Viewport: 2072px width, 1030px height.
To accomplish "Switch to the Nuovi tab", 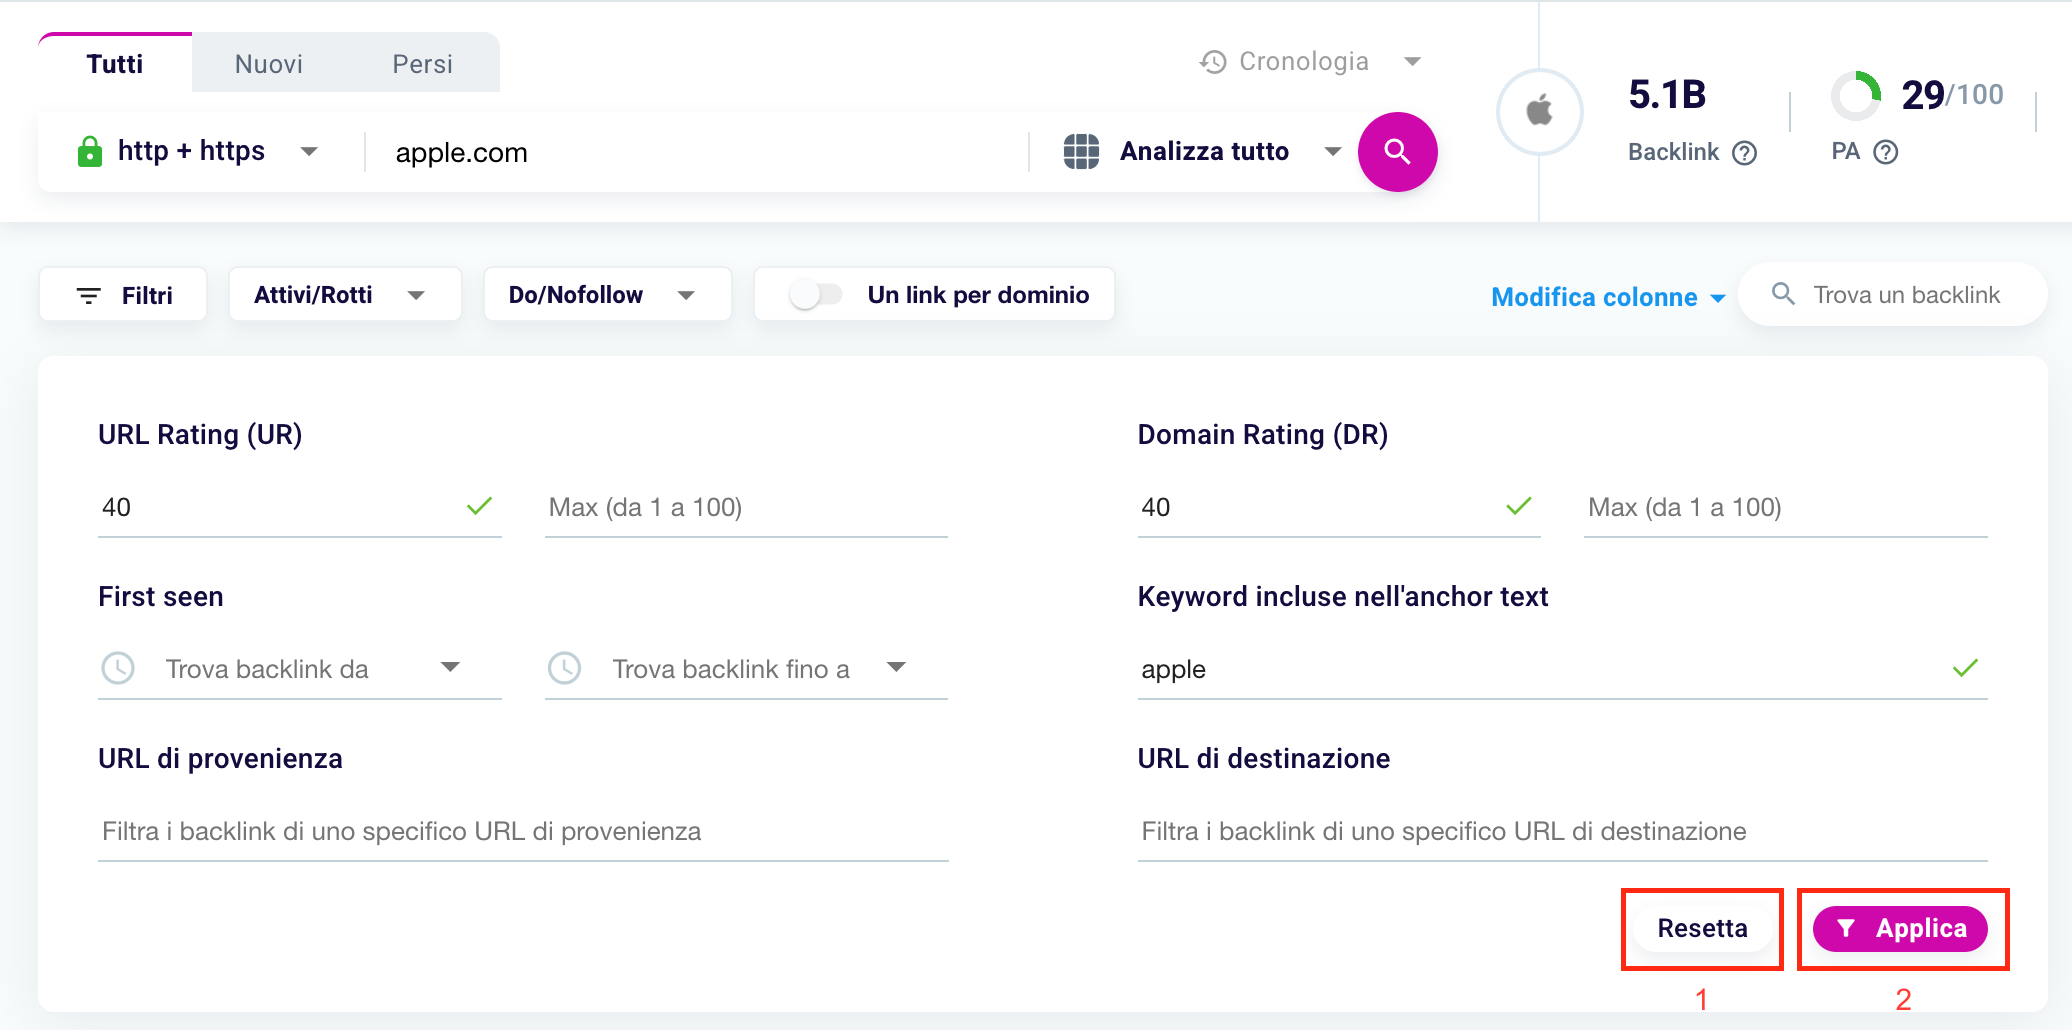I will pyautogui.click(x=269, y=64).
